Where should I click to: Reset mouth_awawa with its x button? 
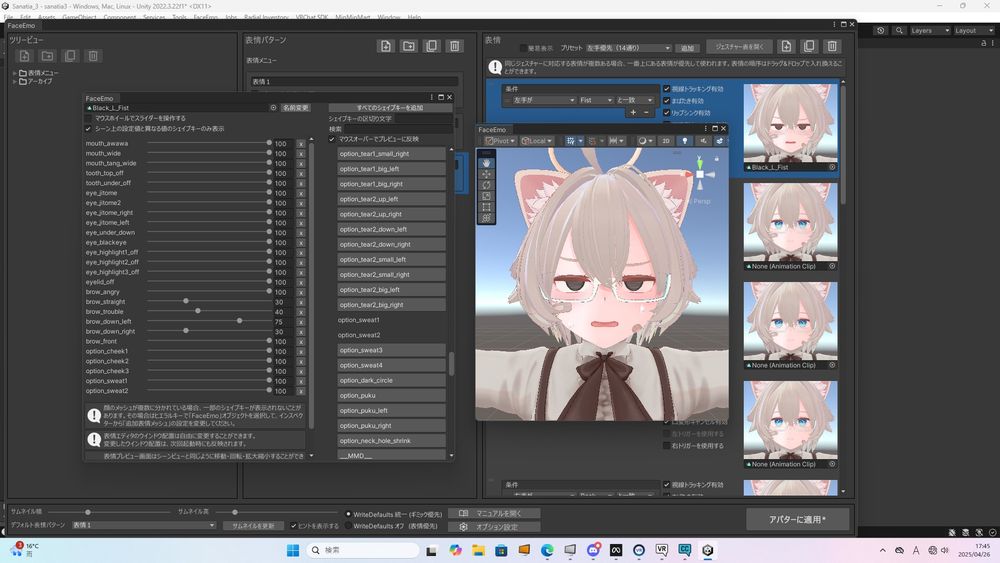click(x=301, y=144)
